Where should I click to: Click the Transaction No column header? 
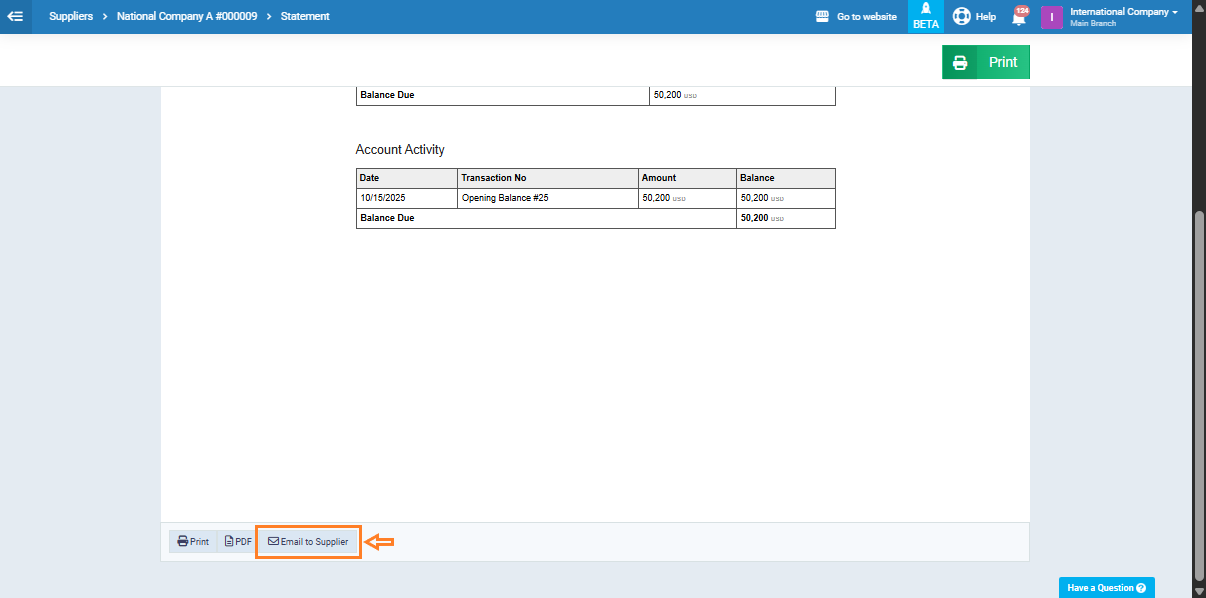(494, 178)
